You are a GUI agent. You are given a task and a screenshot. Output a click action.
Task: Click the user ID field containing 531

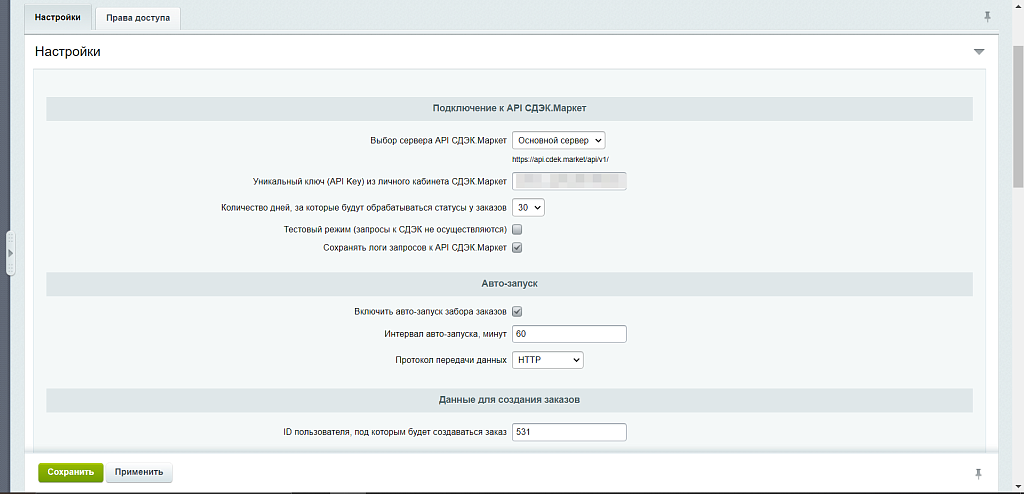click(x=568, y=432)
